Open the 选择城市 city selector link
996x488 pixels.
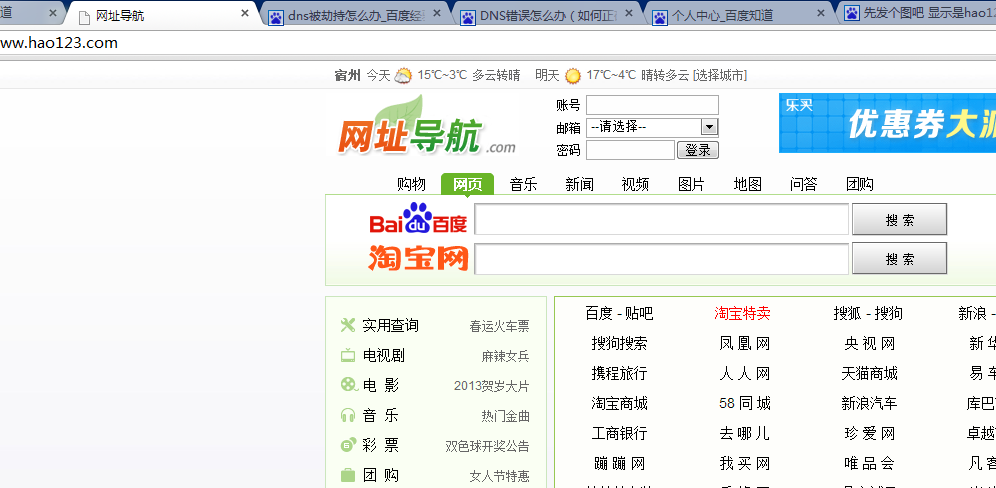coord(720,76)
